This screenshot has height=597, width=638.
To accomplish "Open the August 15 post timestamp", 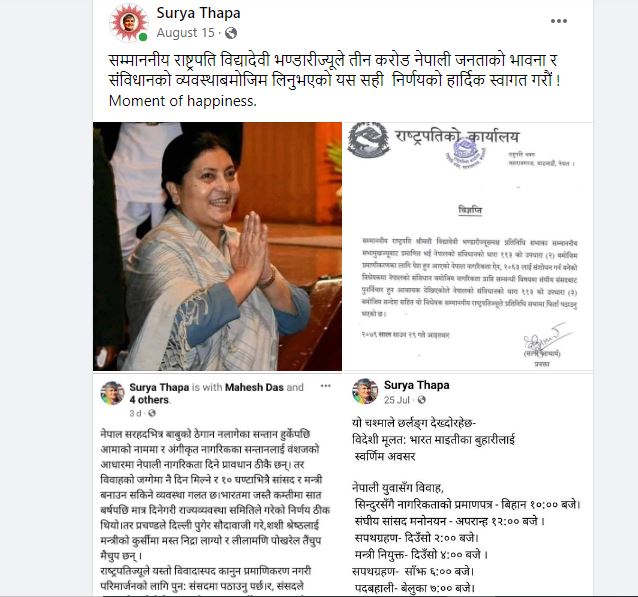I will coord(186,33).
